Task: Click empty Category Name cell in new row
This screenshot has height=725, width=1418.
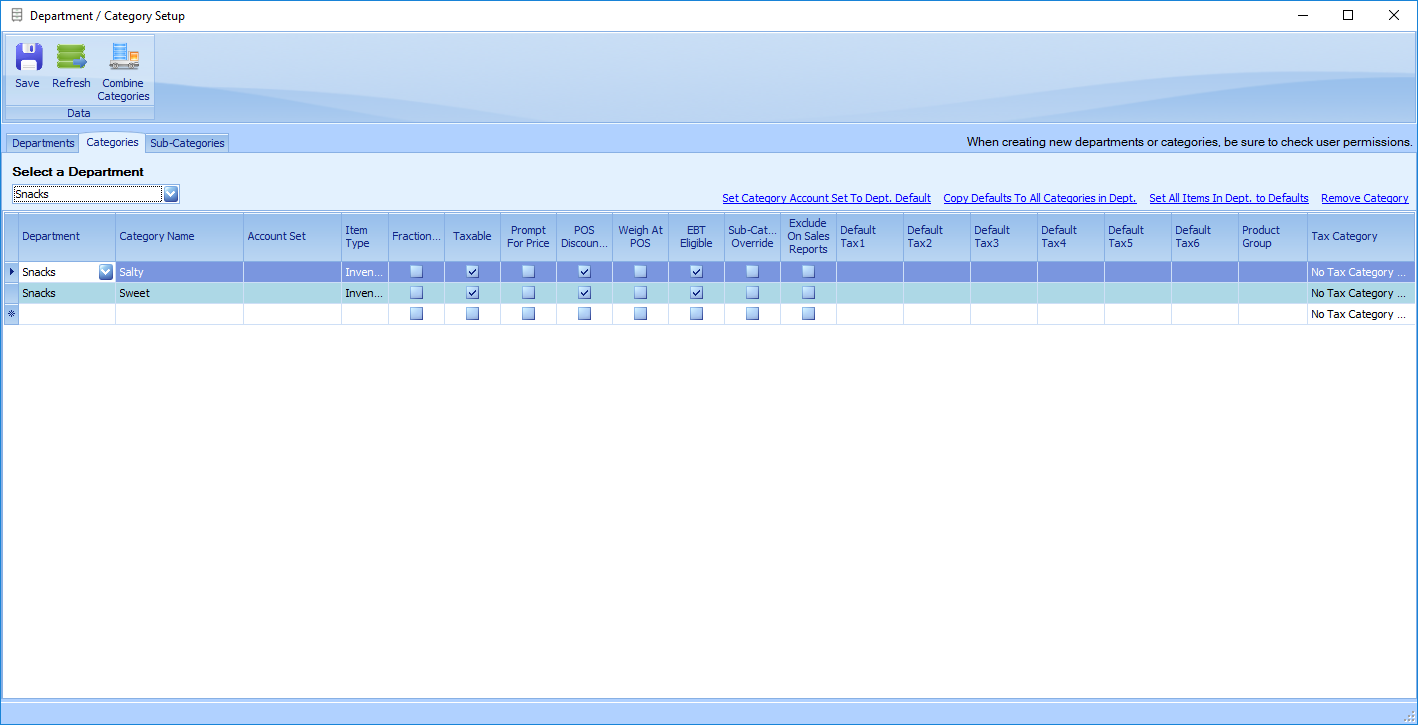Action: click(x=179, y=314)
